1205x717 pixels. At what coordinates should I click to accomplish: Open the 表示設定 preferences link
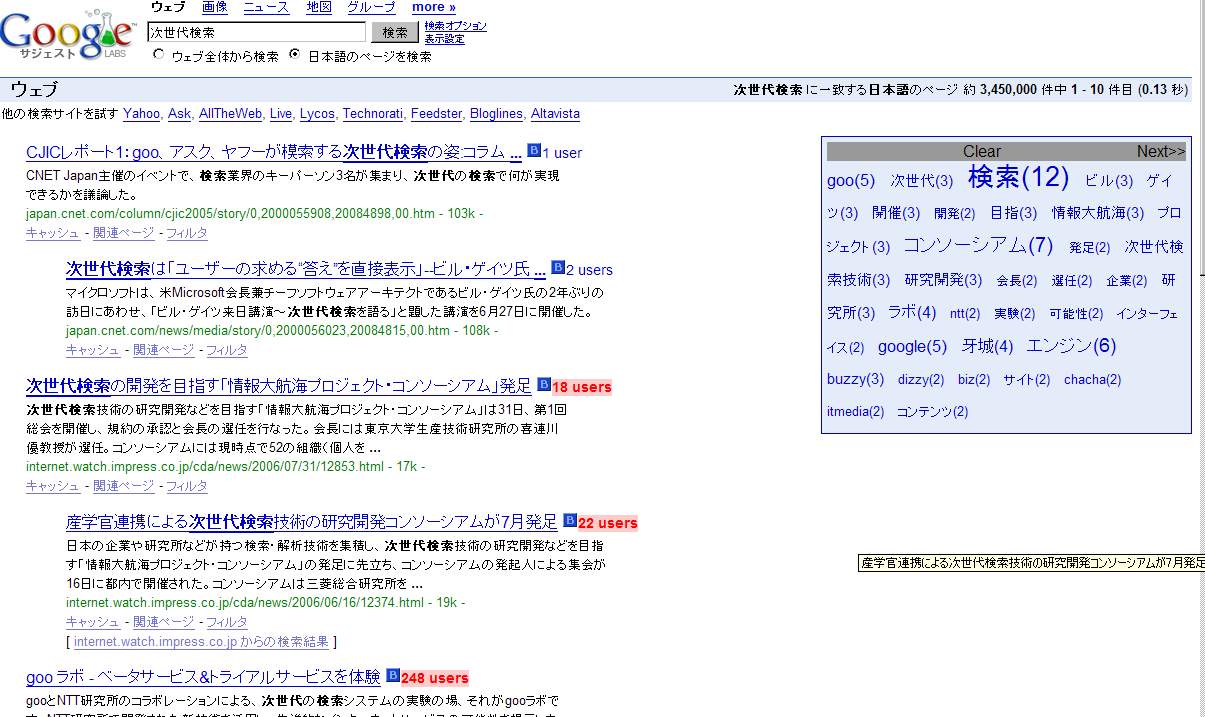[444, 39]
